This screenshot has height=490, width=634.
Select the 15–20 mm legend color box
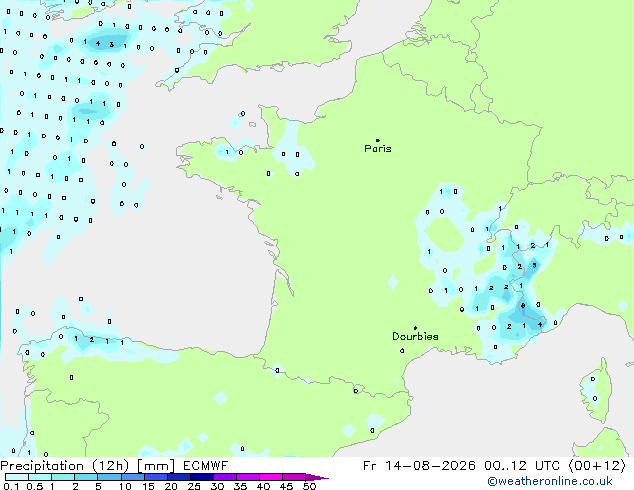pos(155,477)
